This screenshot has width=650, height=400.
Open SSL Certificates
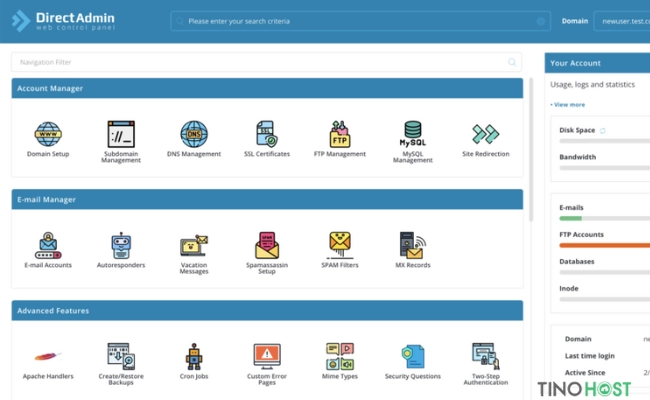click(267, 139)
